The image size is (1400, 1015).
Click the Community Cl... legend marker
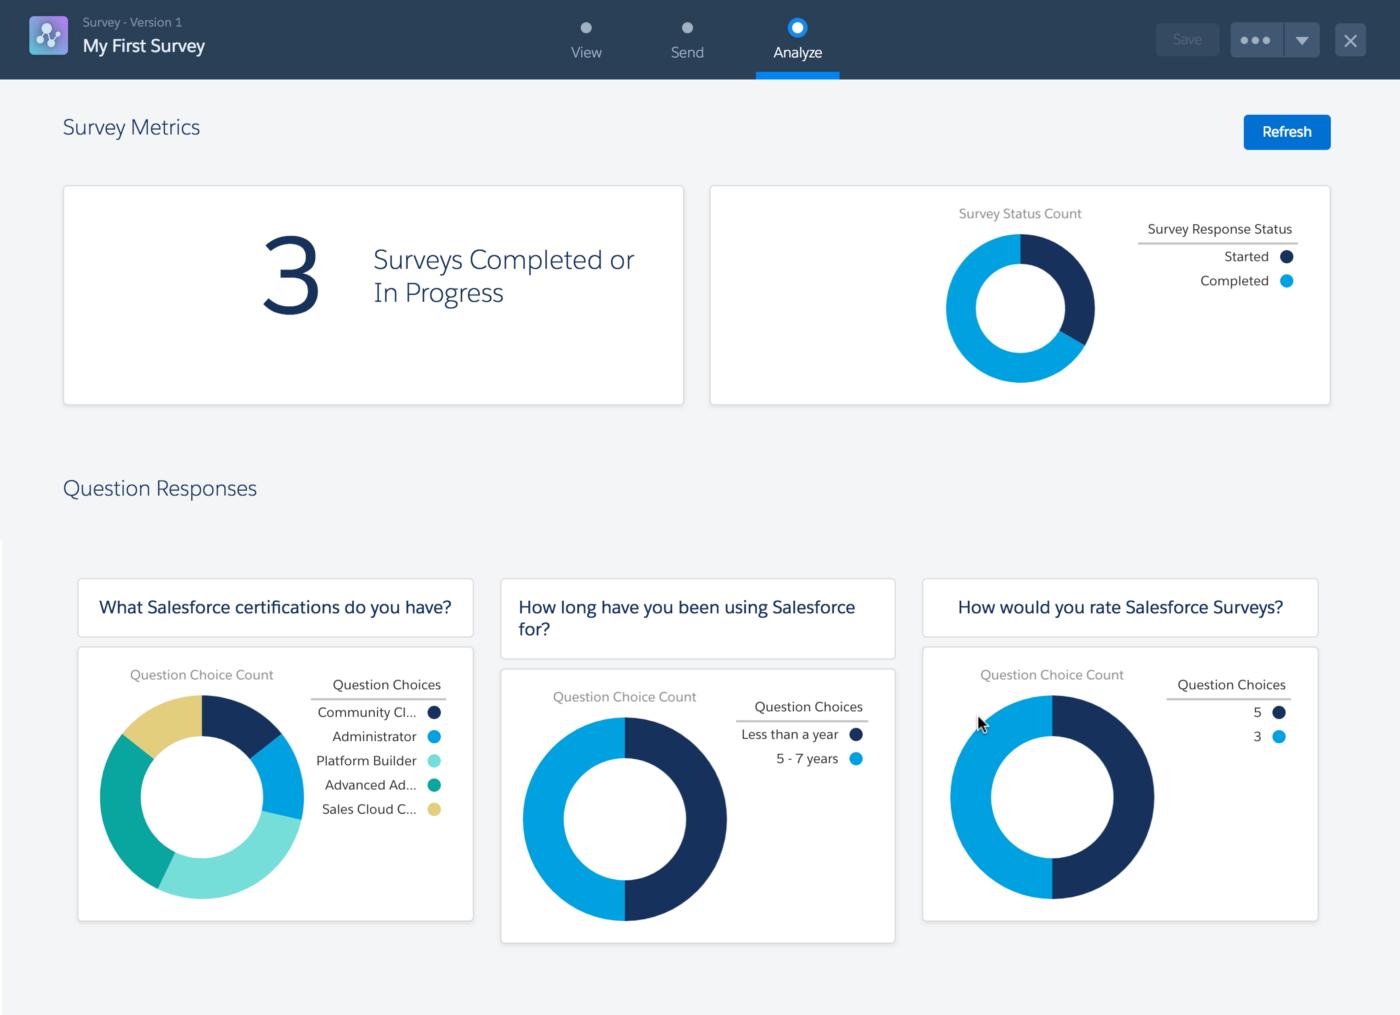(x=433, y=712)
